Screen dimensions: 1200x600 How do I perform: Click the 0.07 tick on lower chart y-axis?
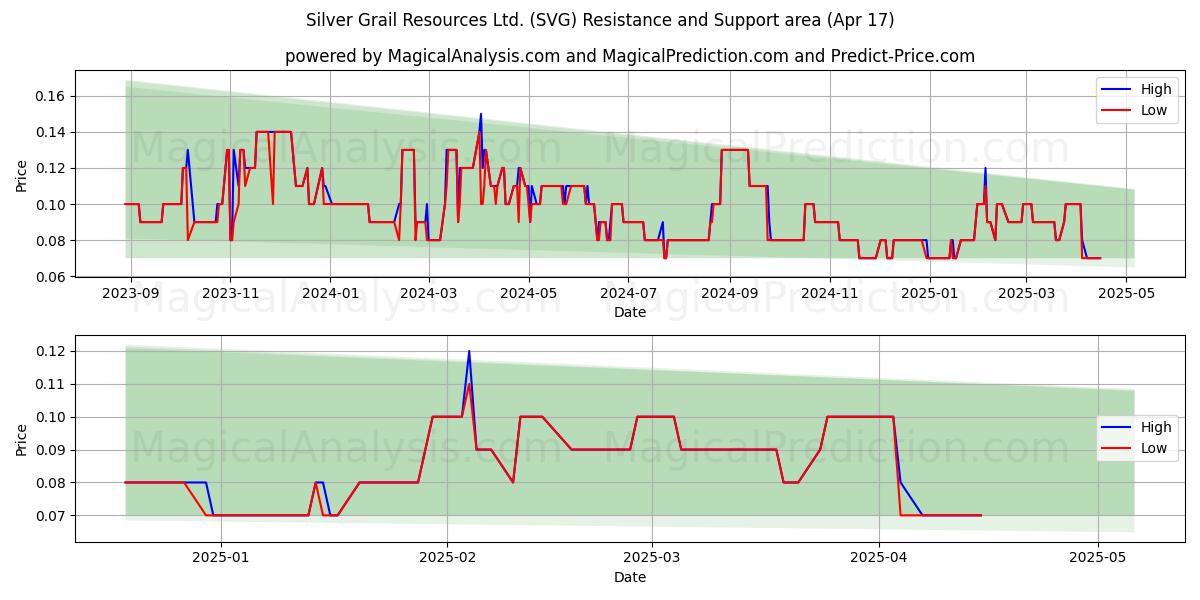click(51, 516)
